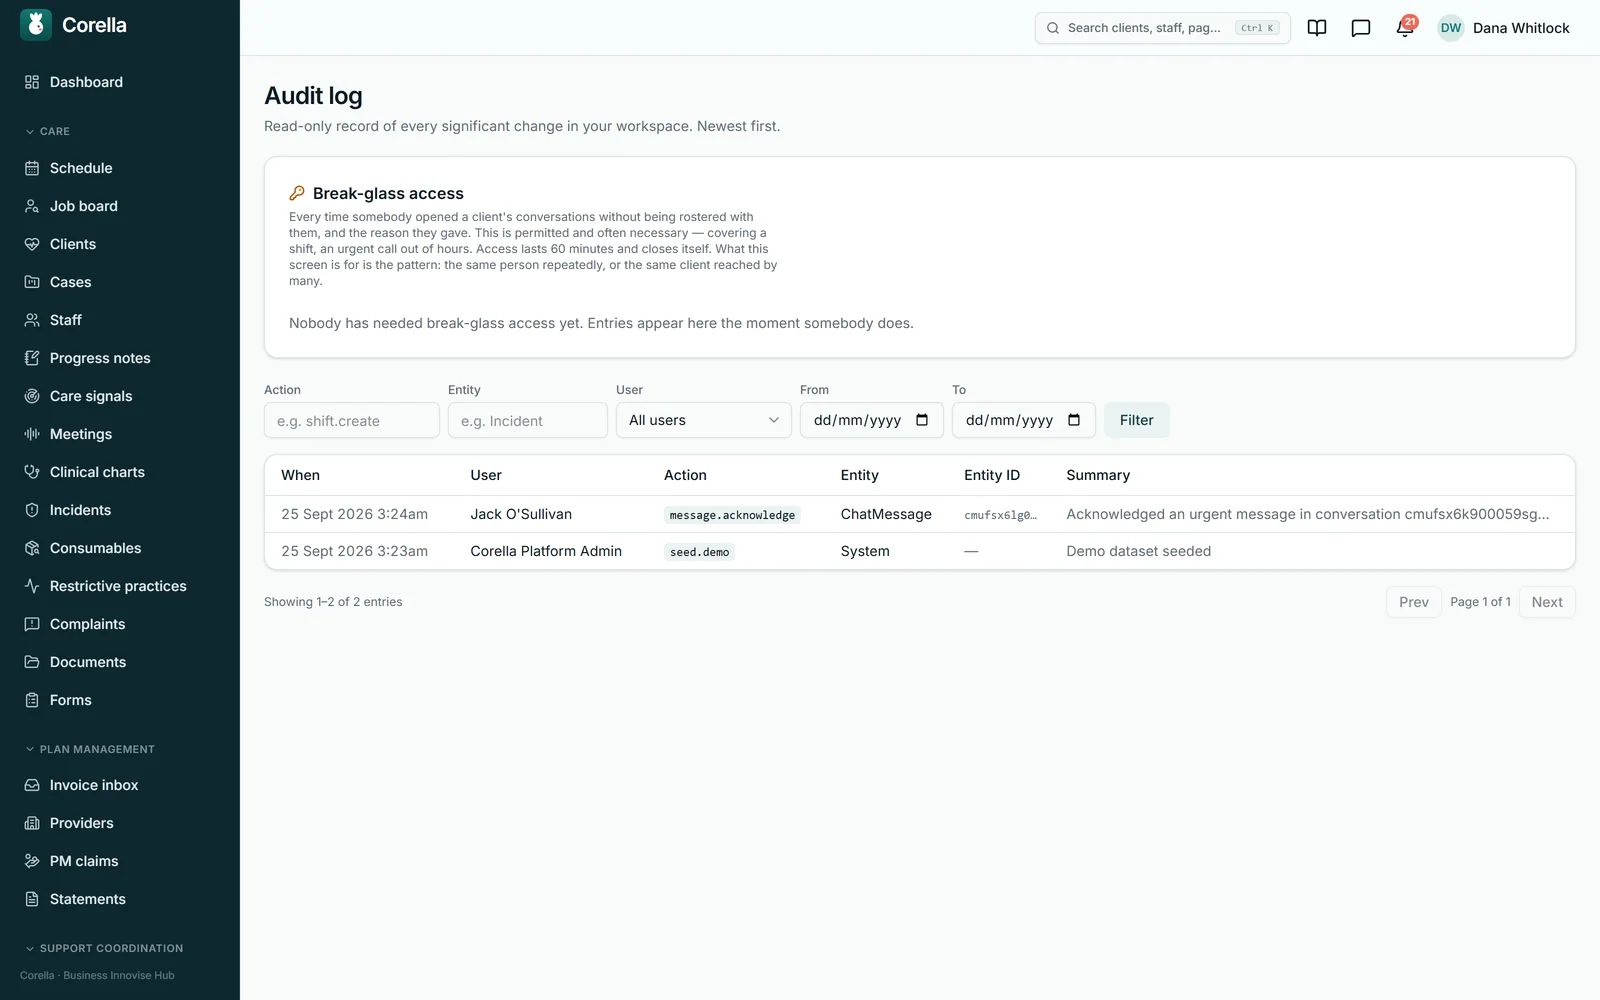Select the message.acknowledge action tag
Image resolution: width=1600 pixels, height=1000 pixels.
pos(732,515)
